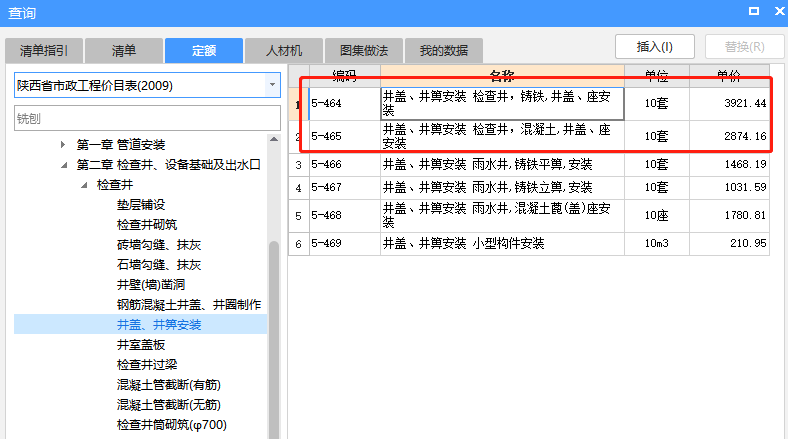This screenshot has height=439, width=788.
Task: Close the 查询 dialog
Action: 779,11
